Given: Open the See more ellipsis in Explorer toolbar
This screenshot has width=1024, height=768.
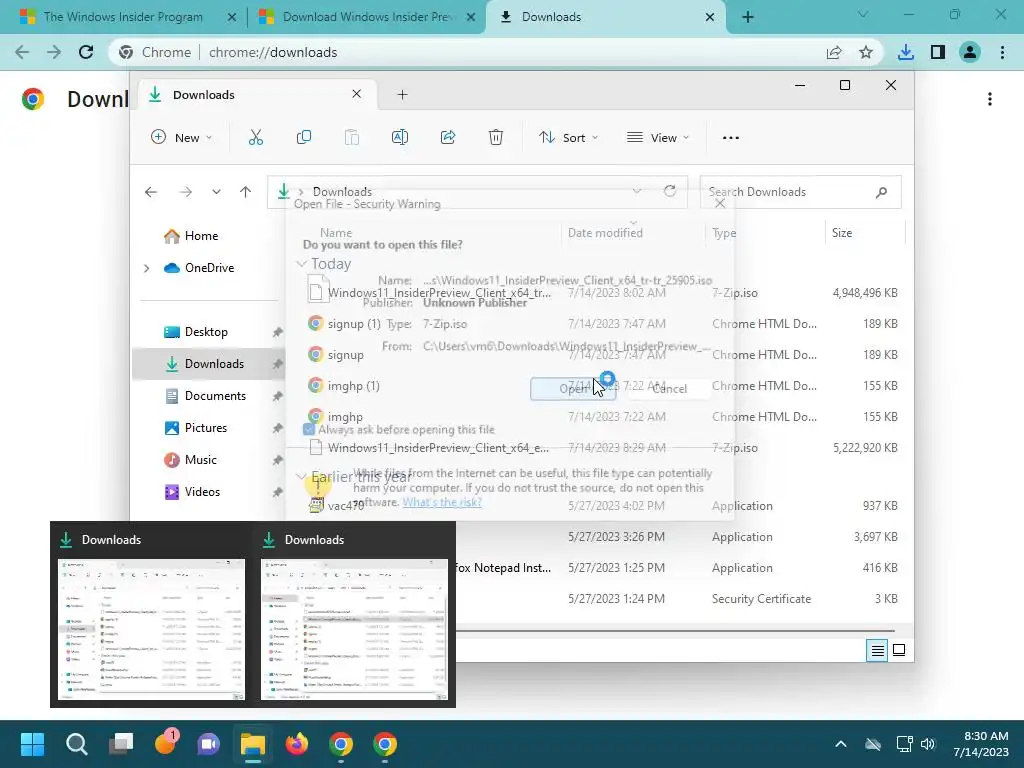Looking at the screenshot, I should click(731, 138).
